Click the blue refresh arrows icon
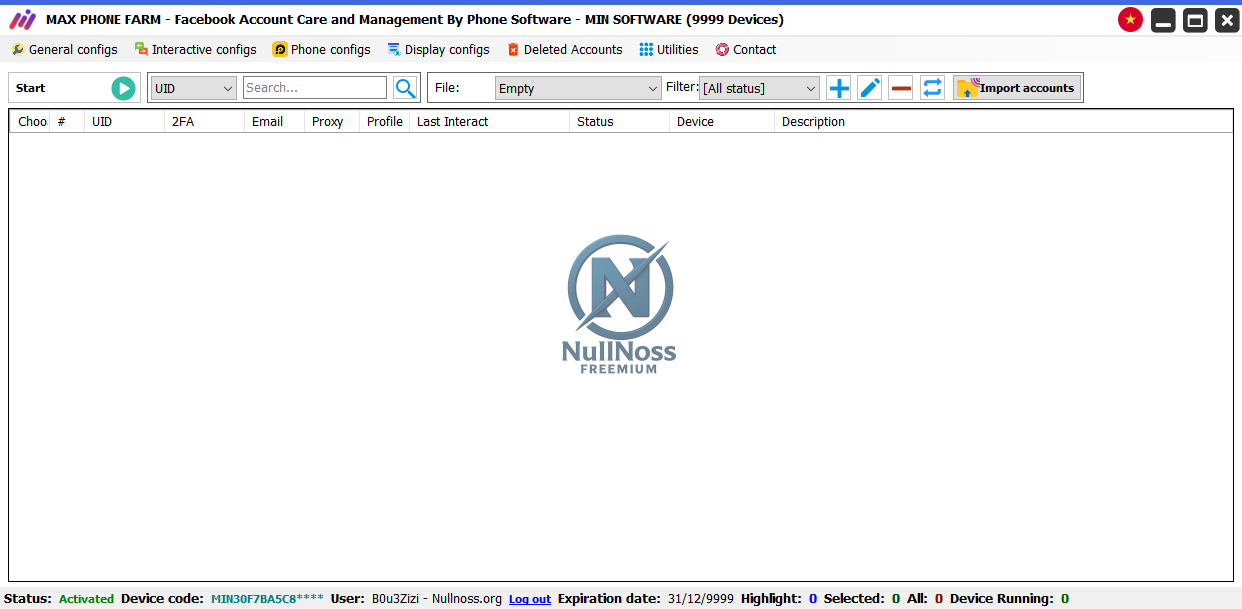Image resolution: width=1242 pixels, height=609 pixels. tap(932, 88)
